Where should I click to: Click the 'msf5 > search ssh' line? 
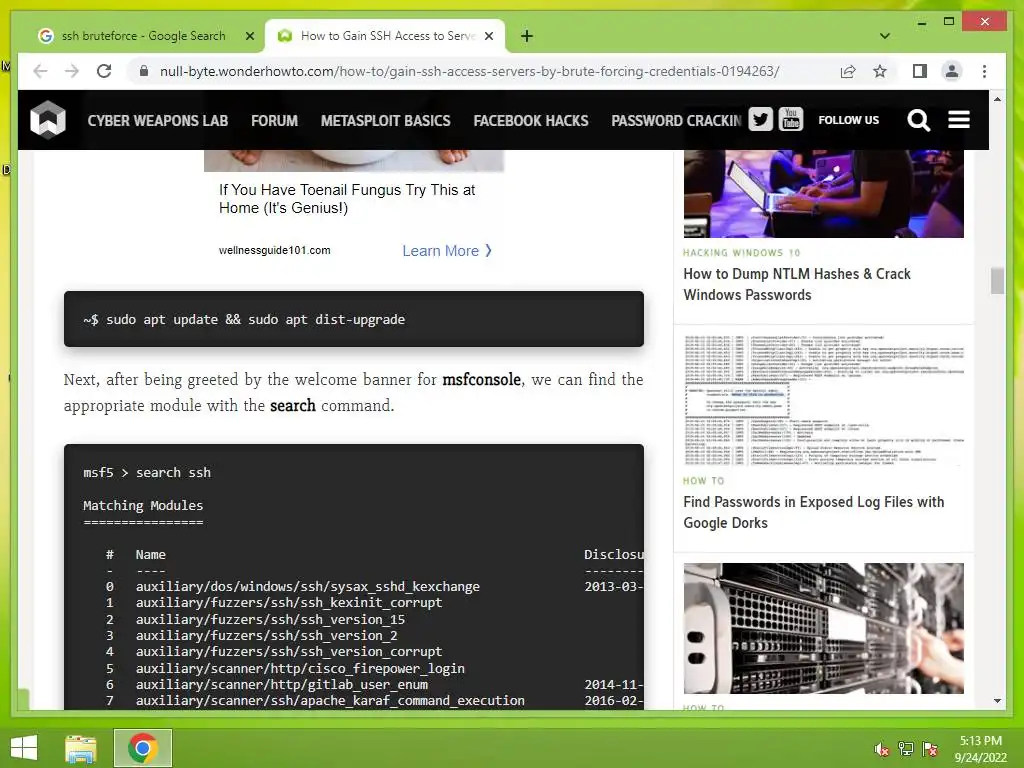(147, 472)
